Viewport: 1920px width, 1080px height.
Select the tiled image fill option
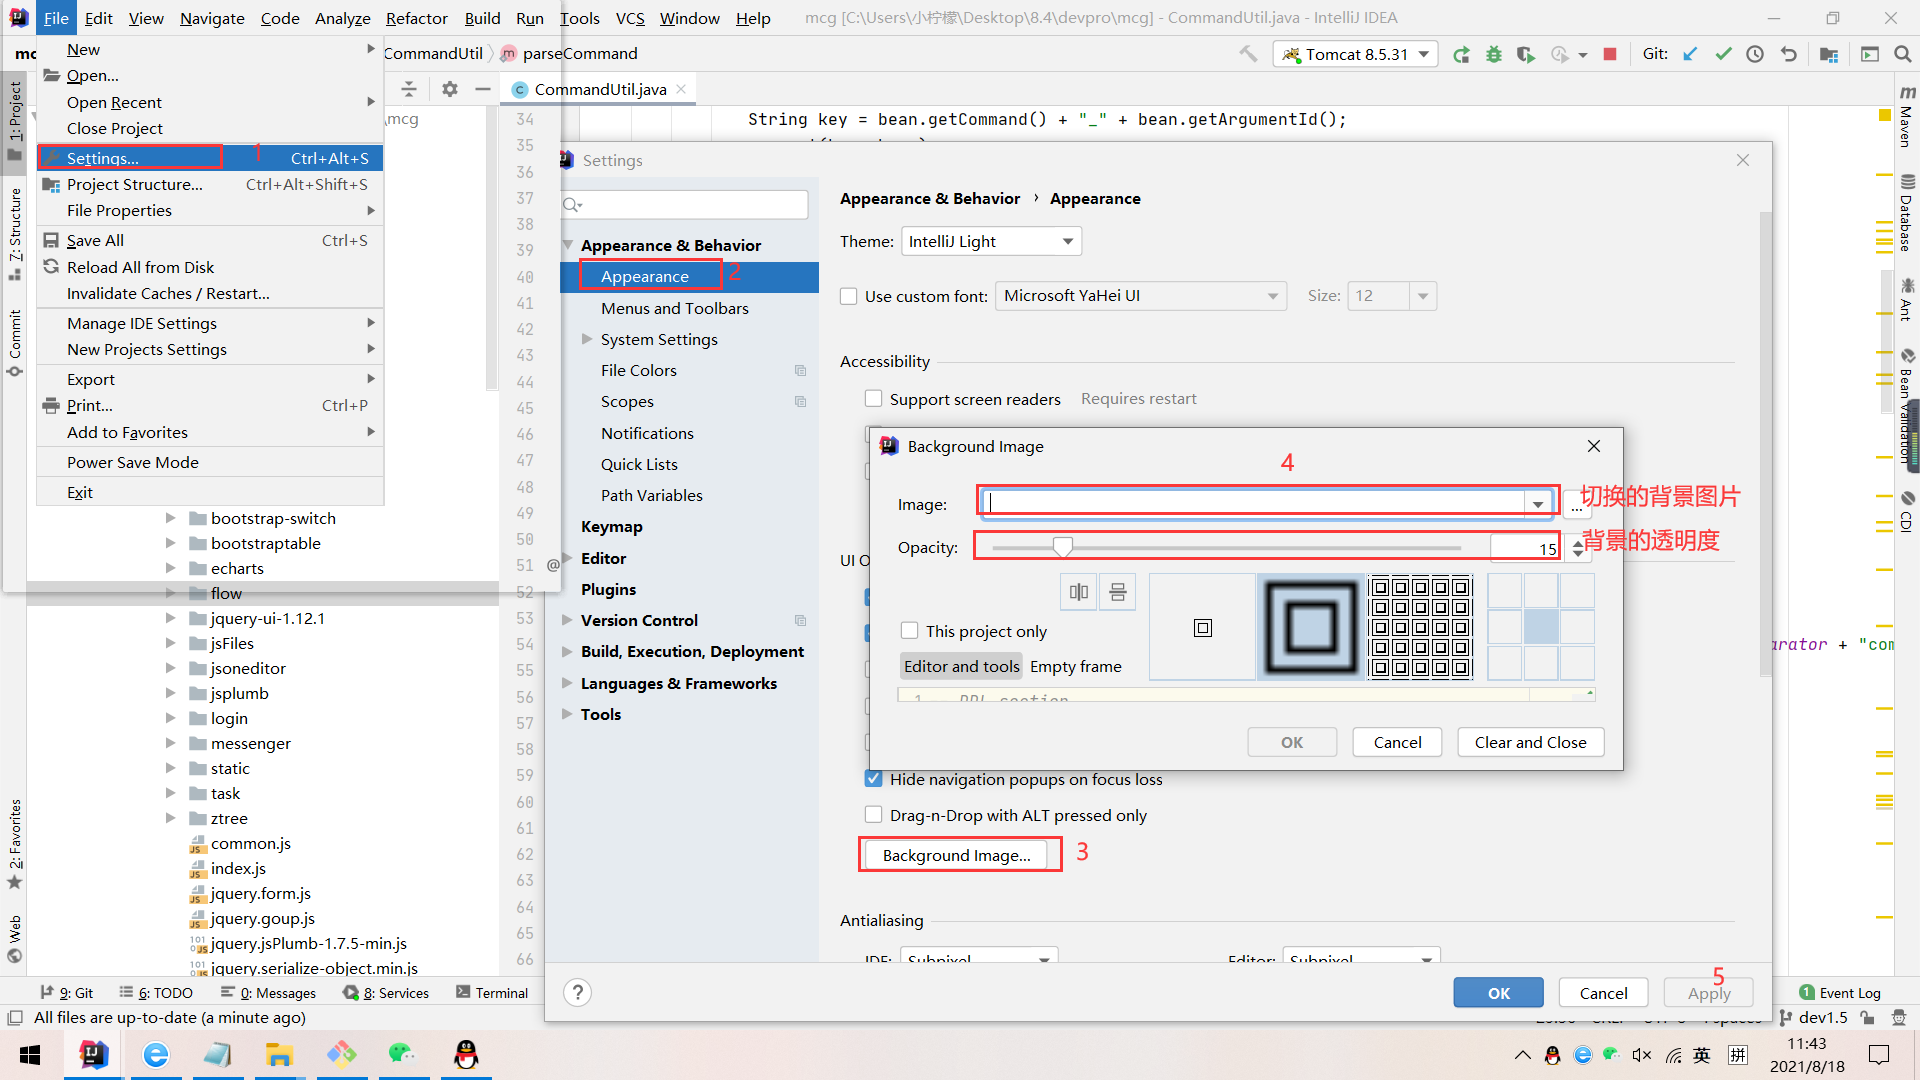point(1420,628)
